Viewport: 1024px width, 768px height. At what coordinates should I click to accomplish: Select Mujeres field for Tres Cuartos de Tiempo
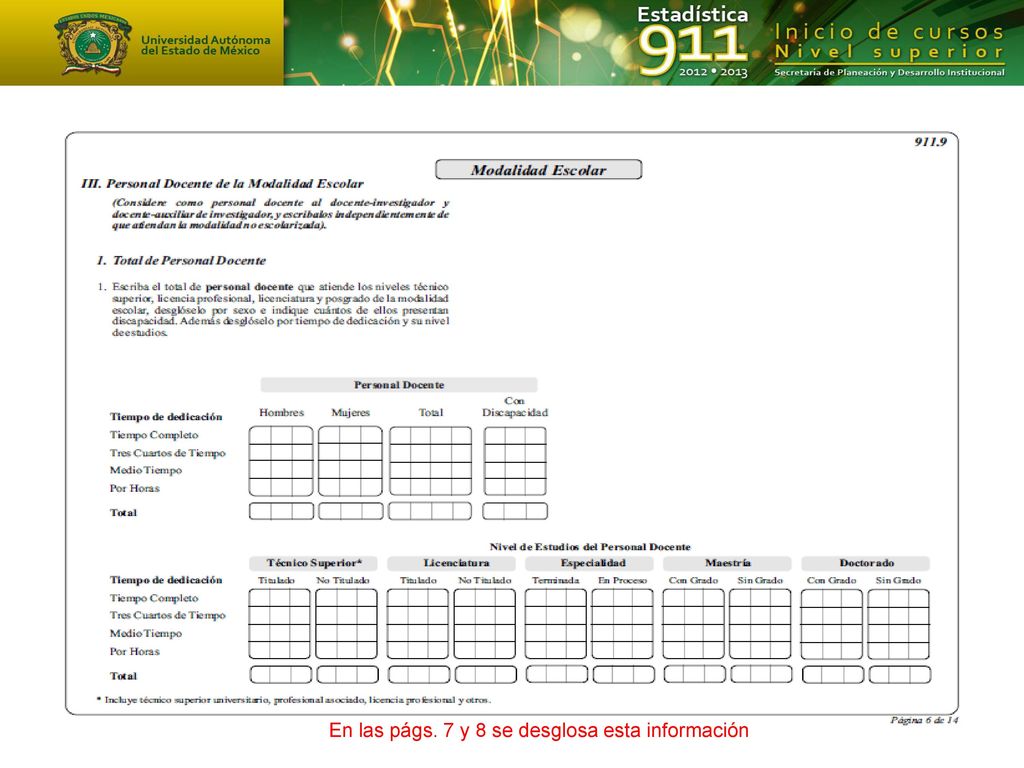[351, 453]
